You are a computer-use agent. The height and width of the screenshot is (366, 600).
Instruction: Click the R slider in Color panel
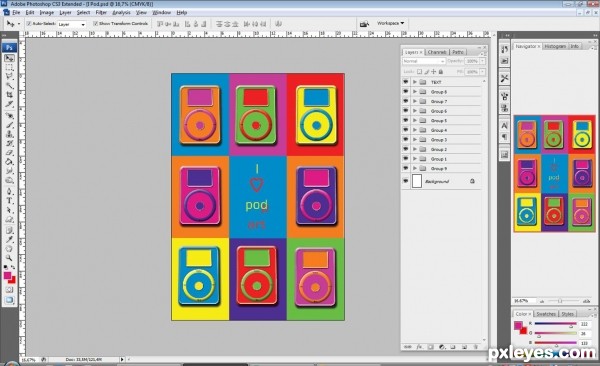click(555, 324)
